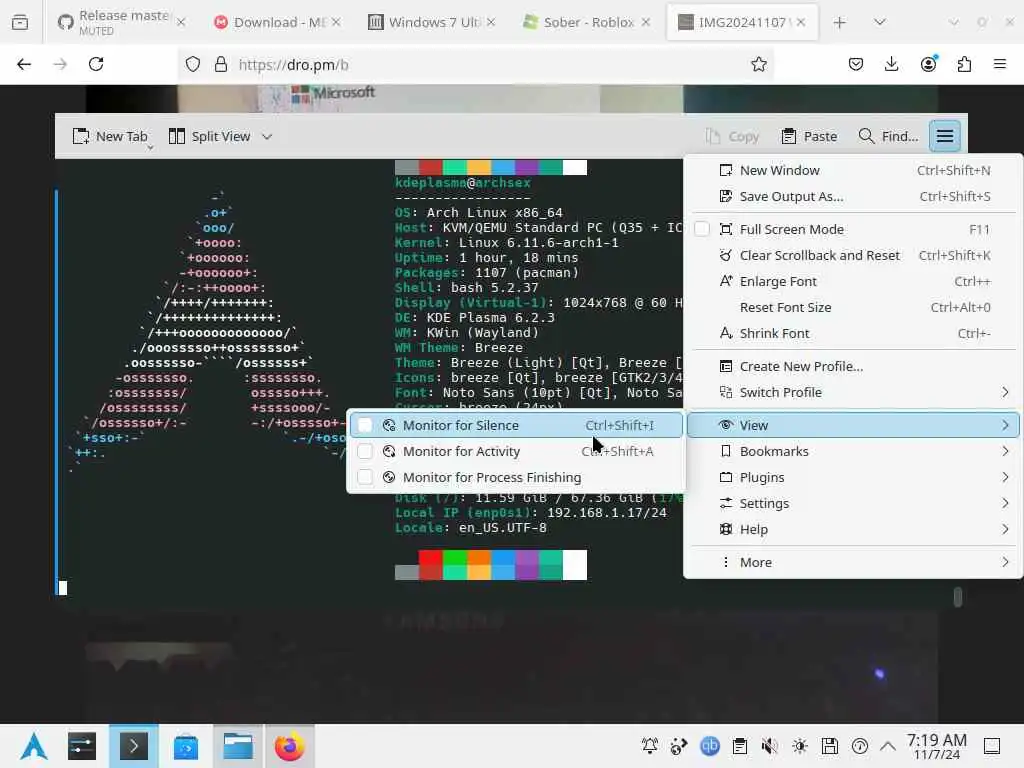The height and width of the screenshot is (768, 1024).
Task: List all tabs dropdown arrow
Action: [x=880, y=22]
